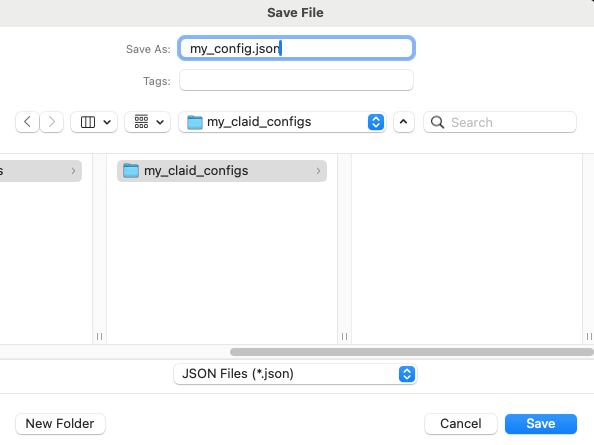Click the Save button

point(541,424)
